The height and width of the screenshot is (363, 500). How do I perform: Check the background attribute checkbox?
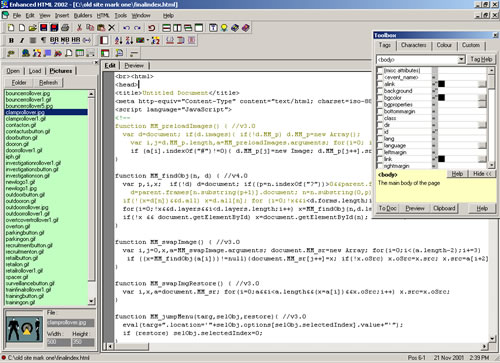tap(380, 91)
